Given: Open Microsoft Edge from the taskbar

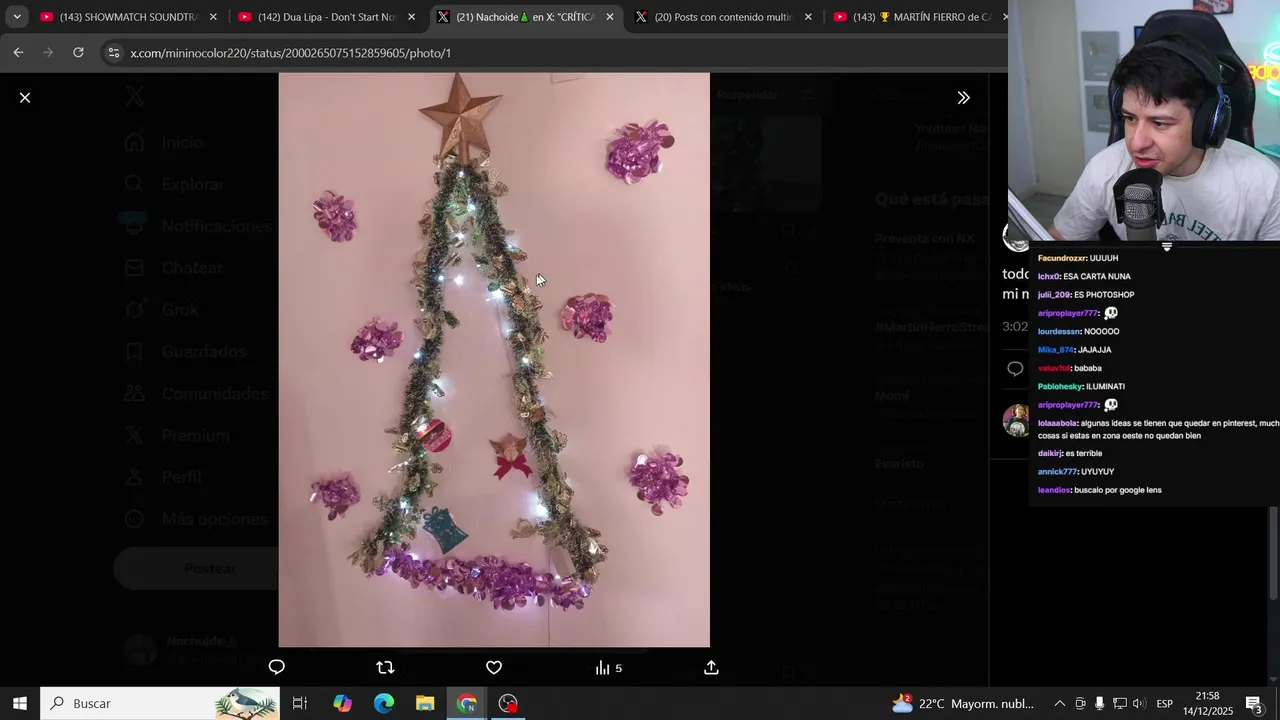Looking at the screenshot, I should (384, 703).
